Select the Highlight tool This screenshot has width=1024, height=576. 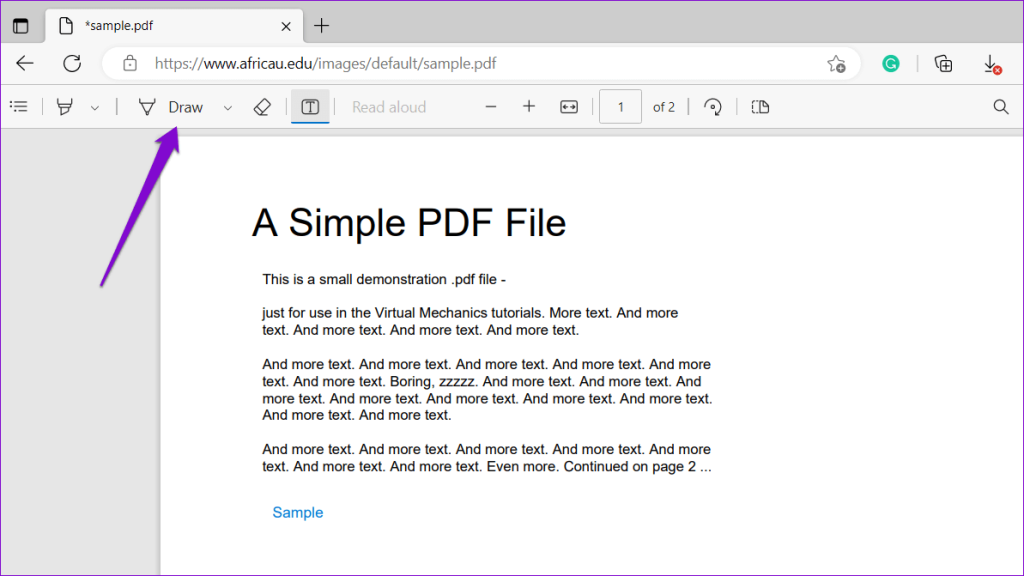coord(64,106)
